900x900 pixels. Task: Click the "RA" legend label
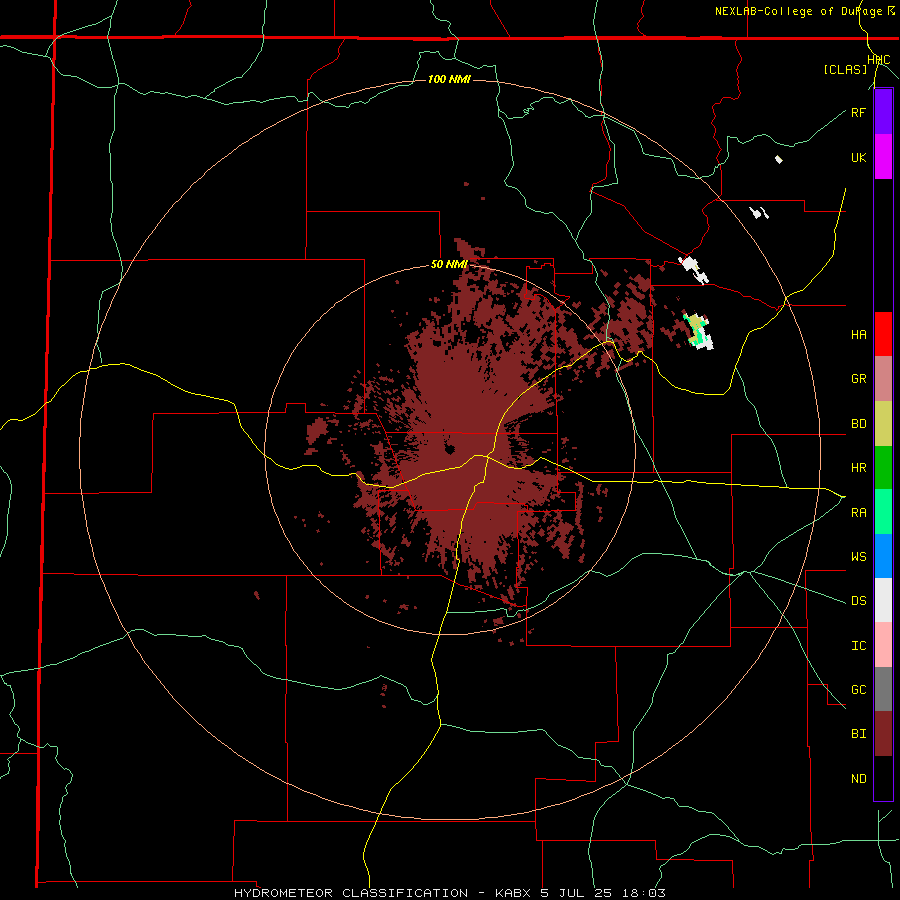[x=858, y=513]
